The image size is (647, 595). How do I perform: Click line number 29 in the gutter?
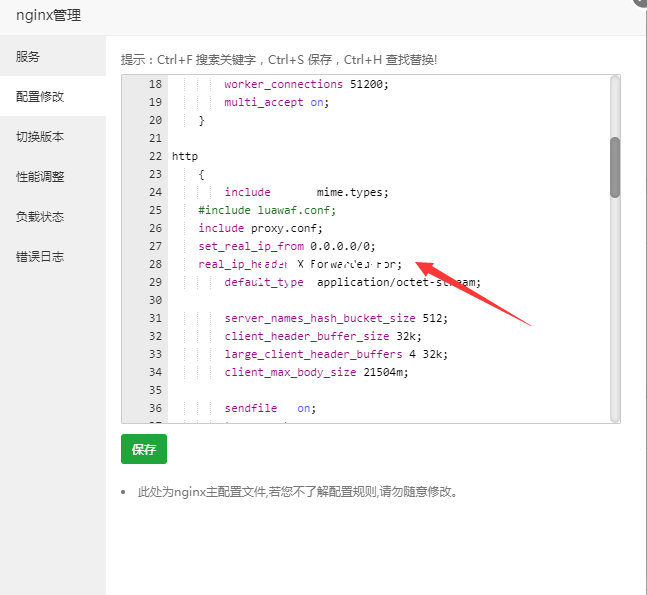(154, 282)
